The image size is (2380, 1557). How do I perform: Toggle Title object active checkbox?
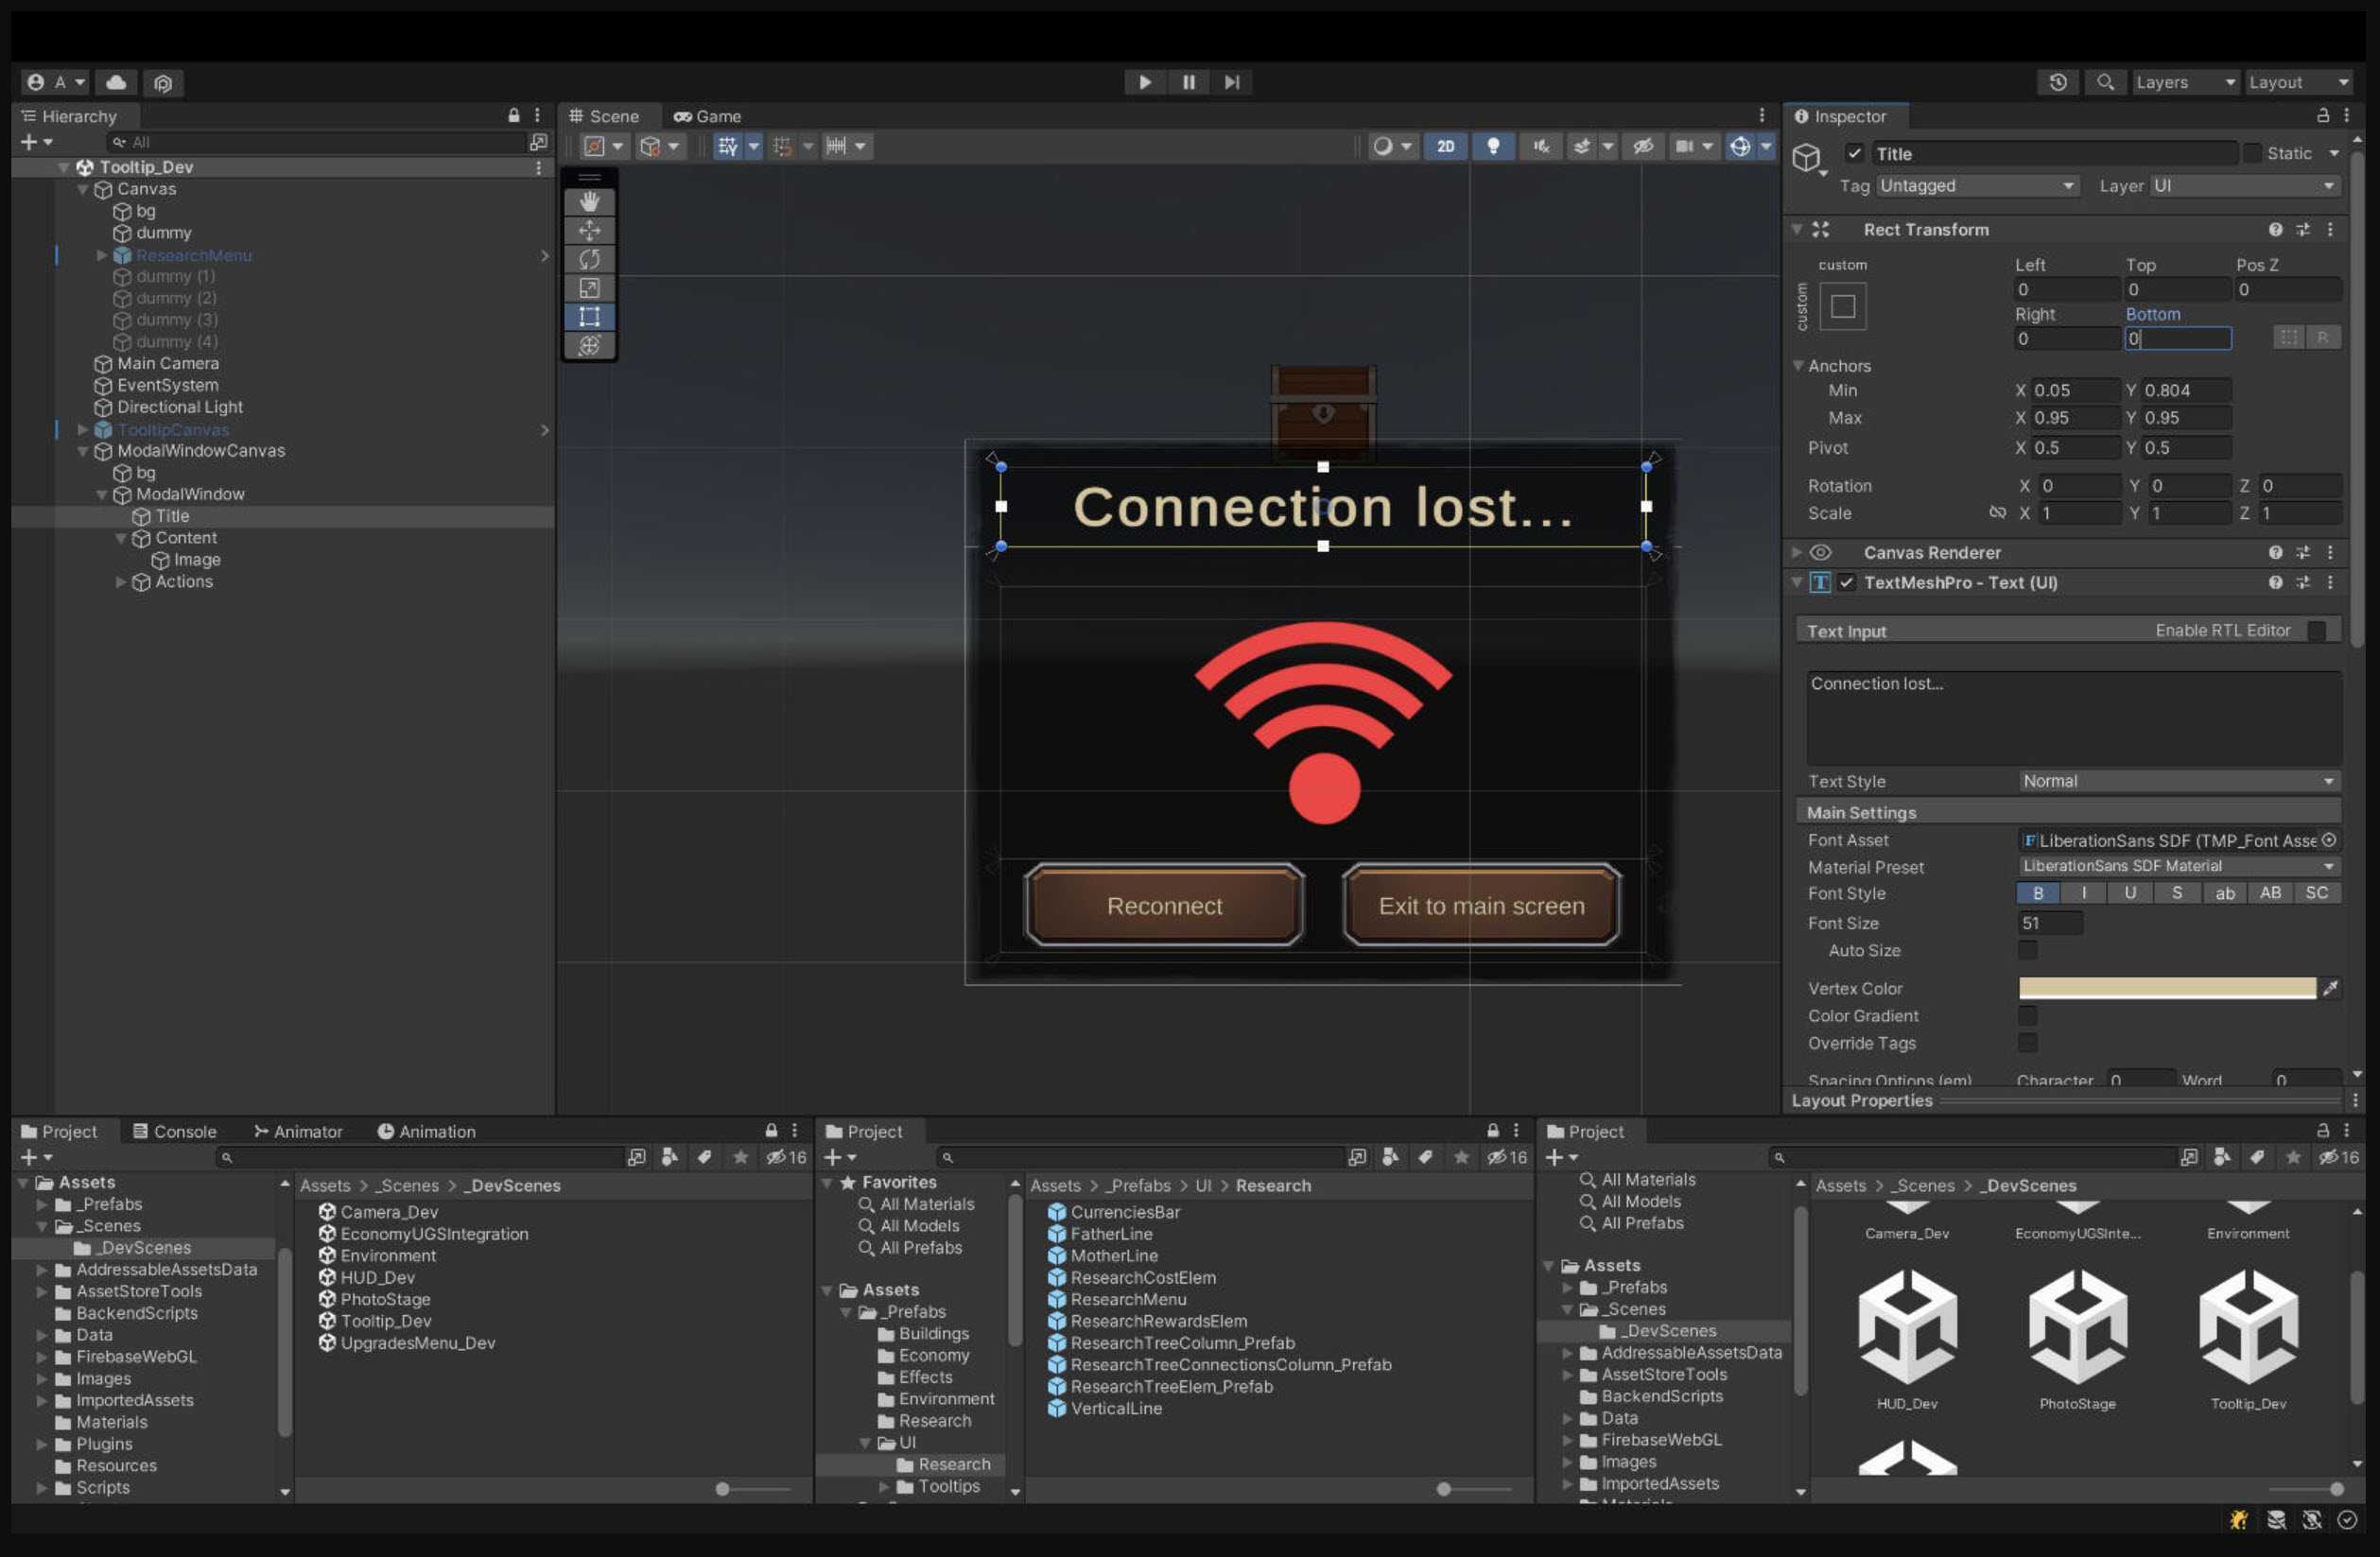1854,153
